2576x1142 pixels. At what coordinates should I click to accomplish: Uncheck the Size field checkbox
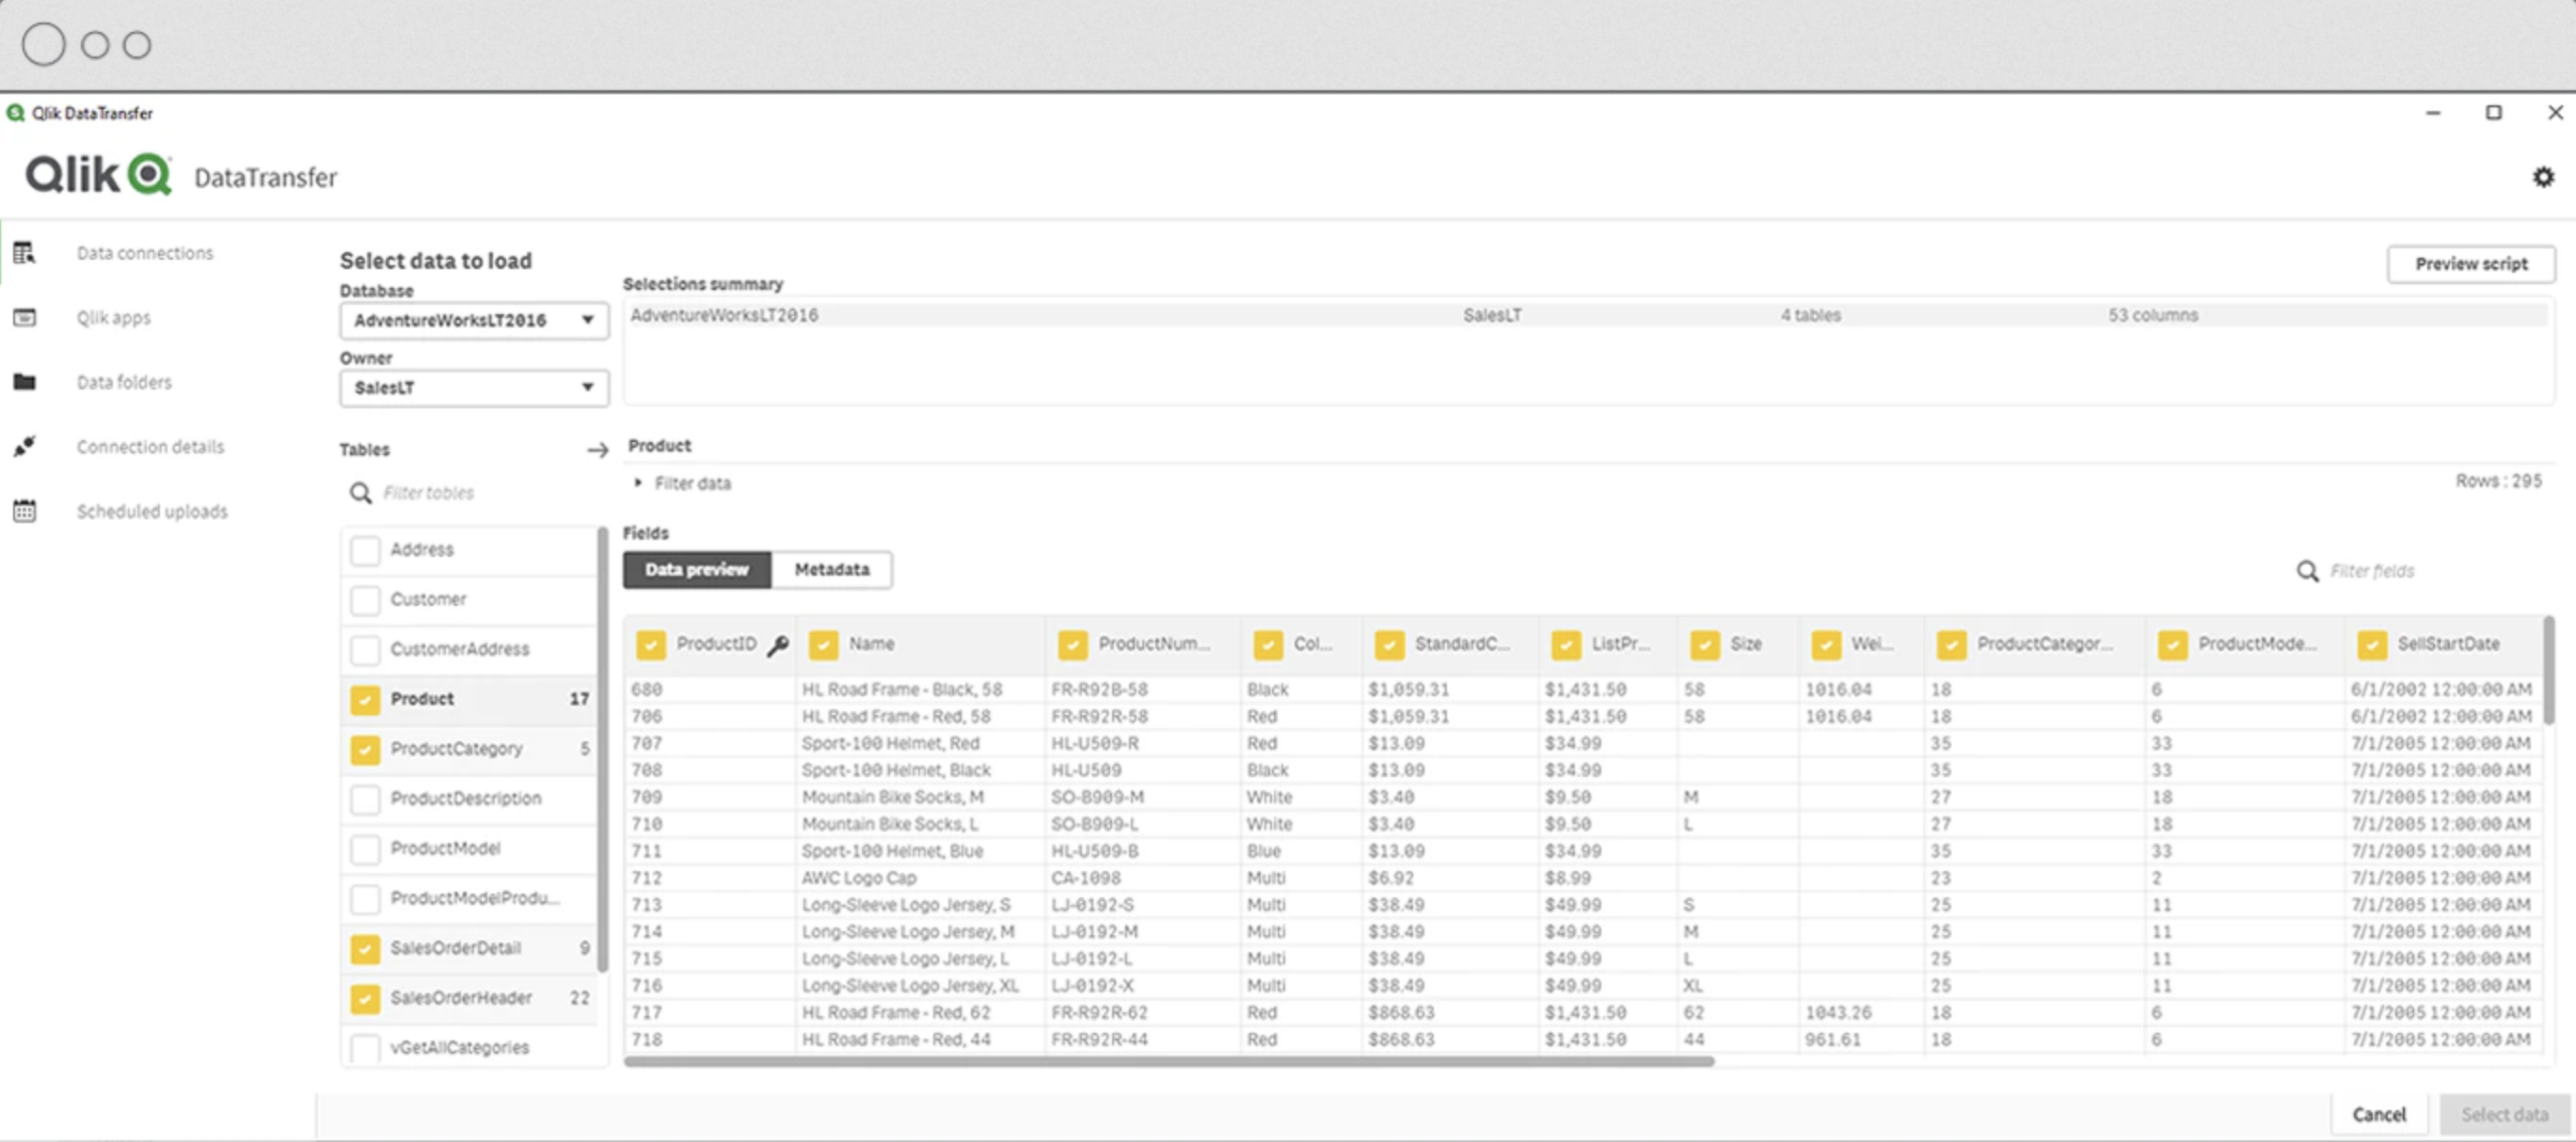pos(1705,645)
